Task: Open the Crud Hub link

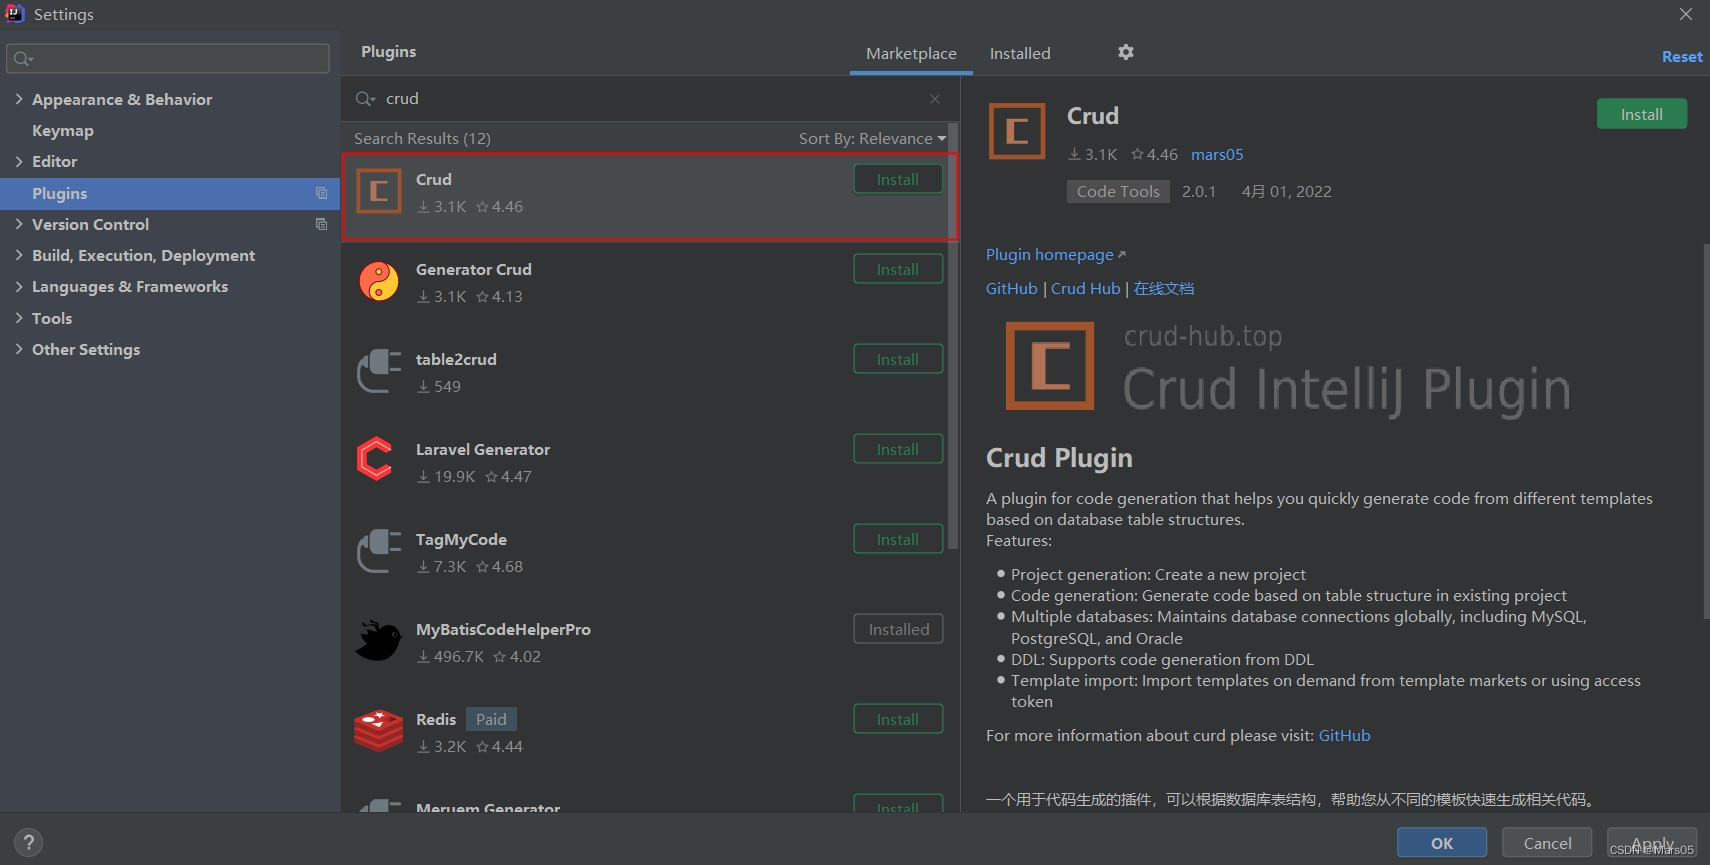Action: click(1085, 289)
